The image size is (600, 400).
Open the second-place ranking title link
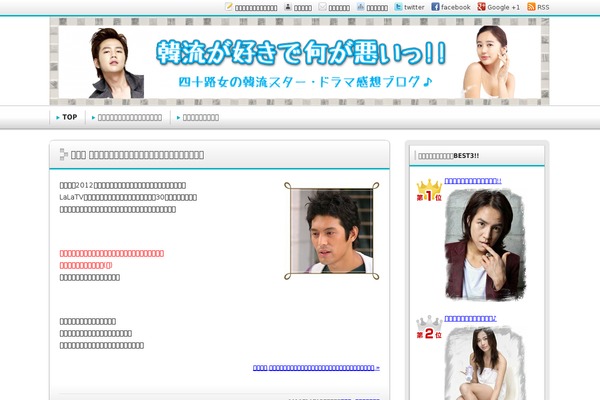click(x=470, y=318)
